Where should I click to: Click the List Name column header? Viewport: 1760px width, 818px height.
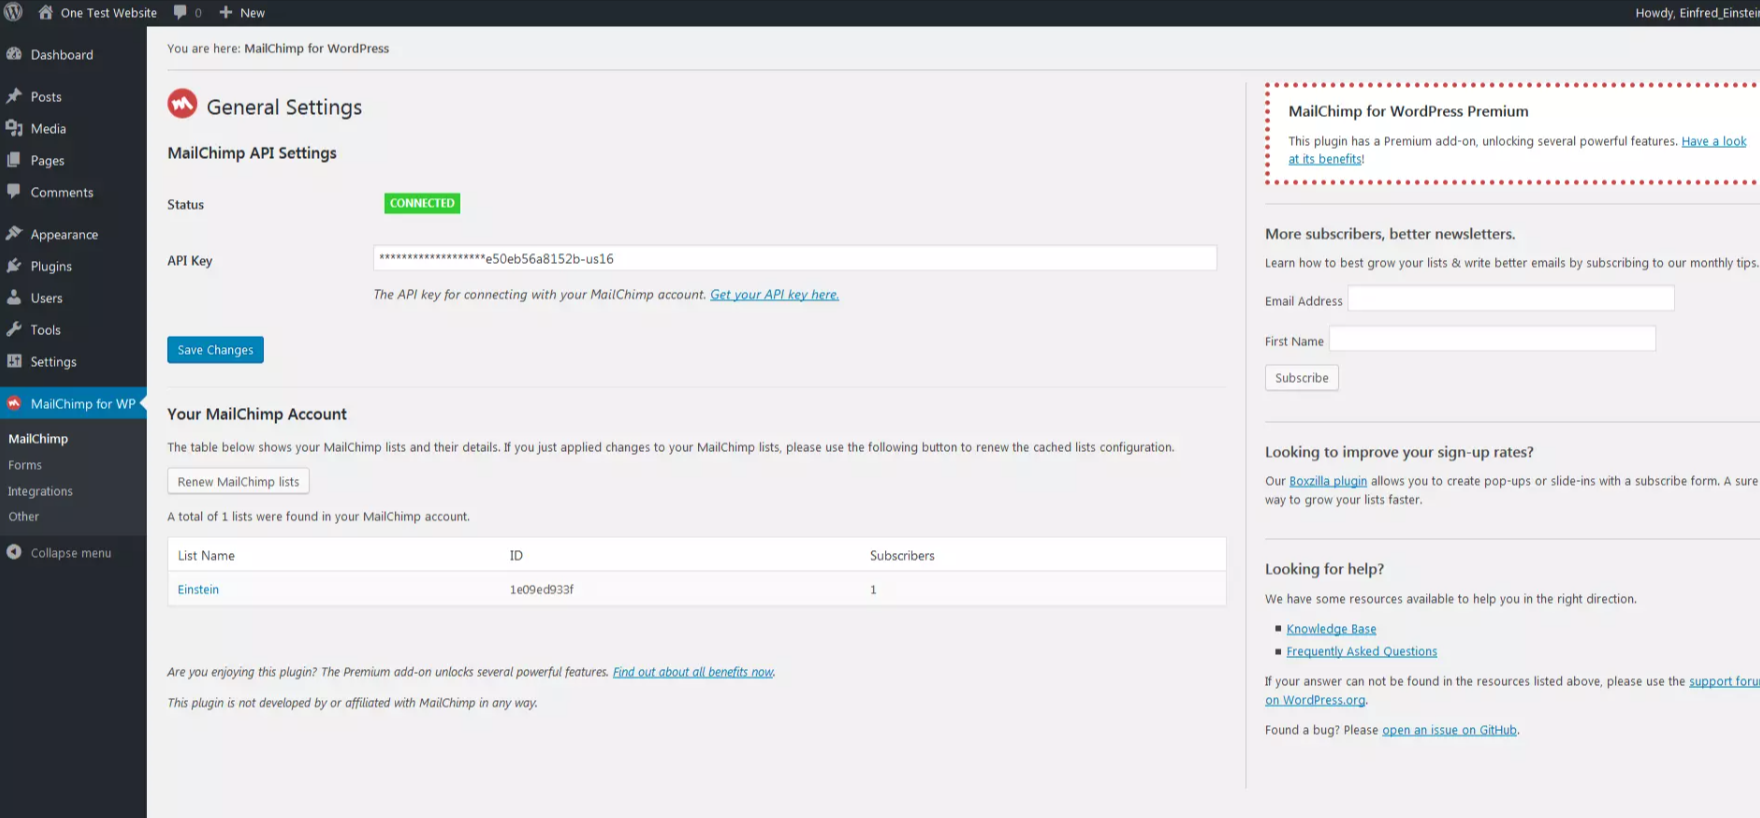click(x=206, y=556)
